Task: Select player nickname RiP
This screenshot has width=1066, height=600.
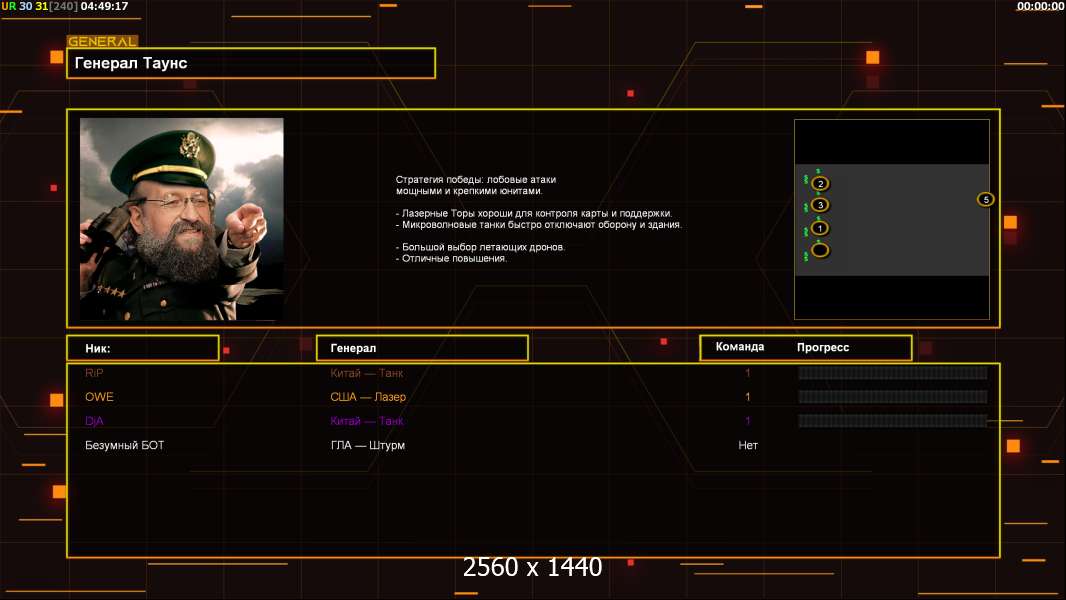Action: pyautogui.click(x=94, y=373)
